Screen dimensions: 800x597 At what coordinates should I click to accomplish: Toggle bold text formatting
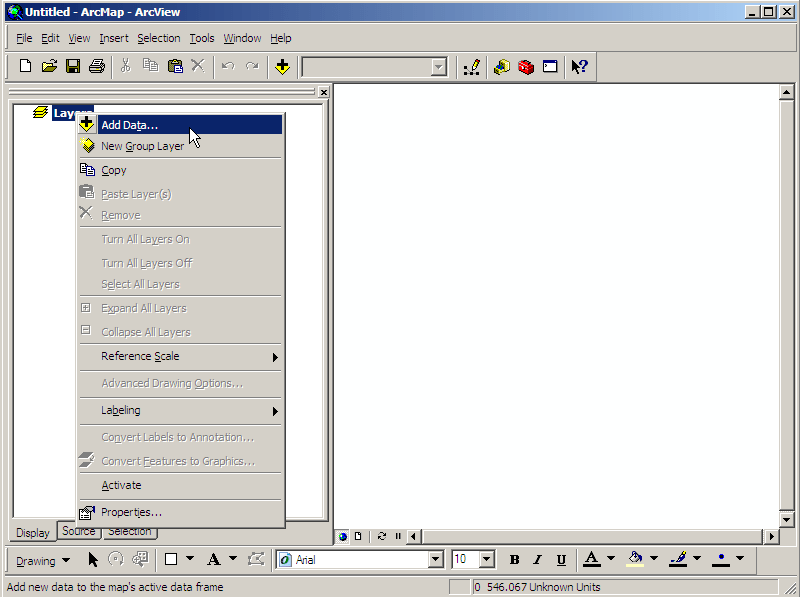(x=514, y=560)
